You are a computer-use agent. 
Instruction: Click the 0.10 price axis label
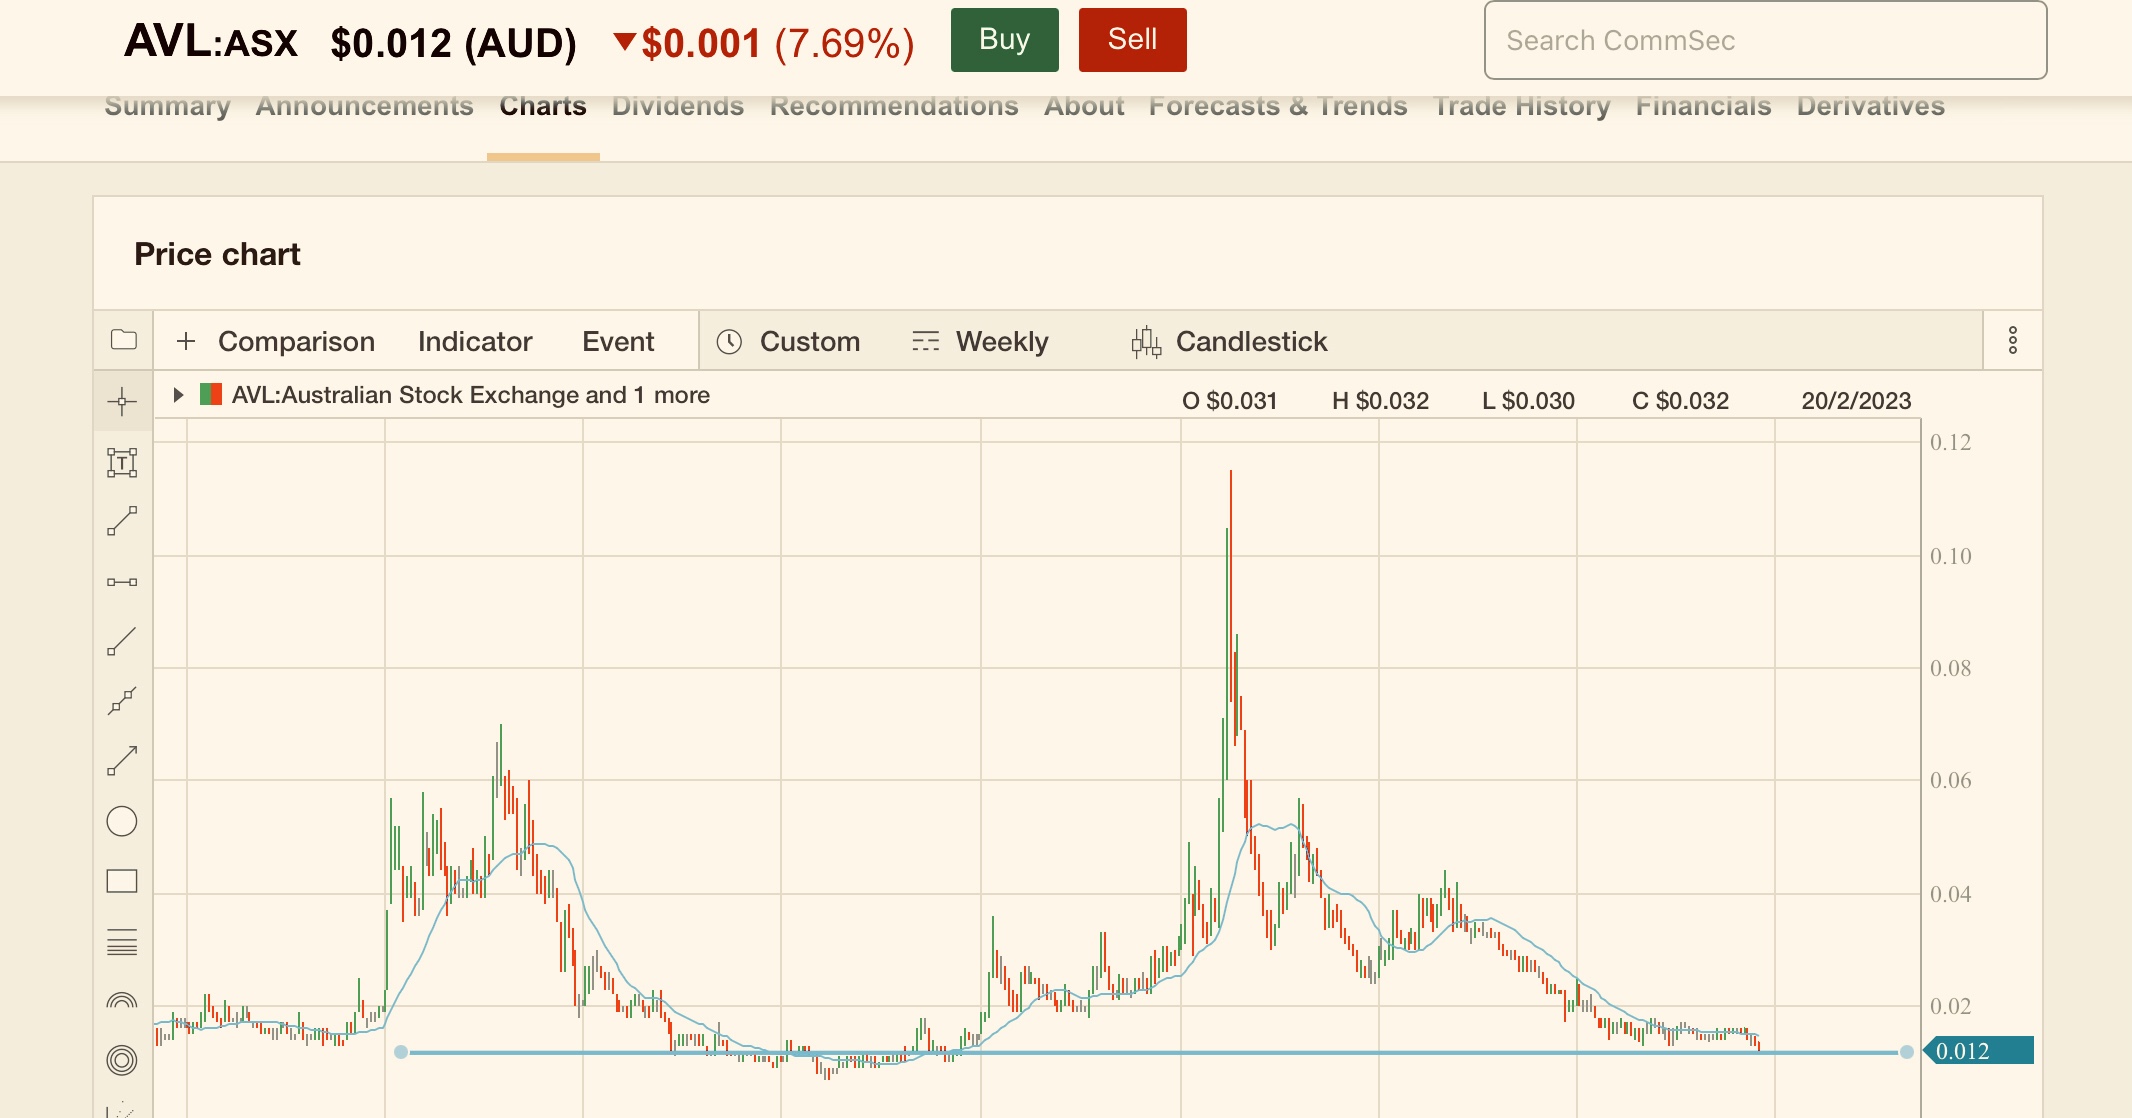click(1950, 556)
